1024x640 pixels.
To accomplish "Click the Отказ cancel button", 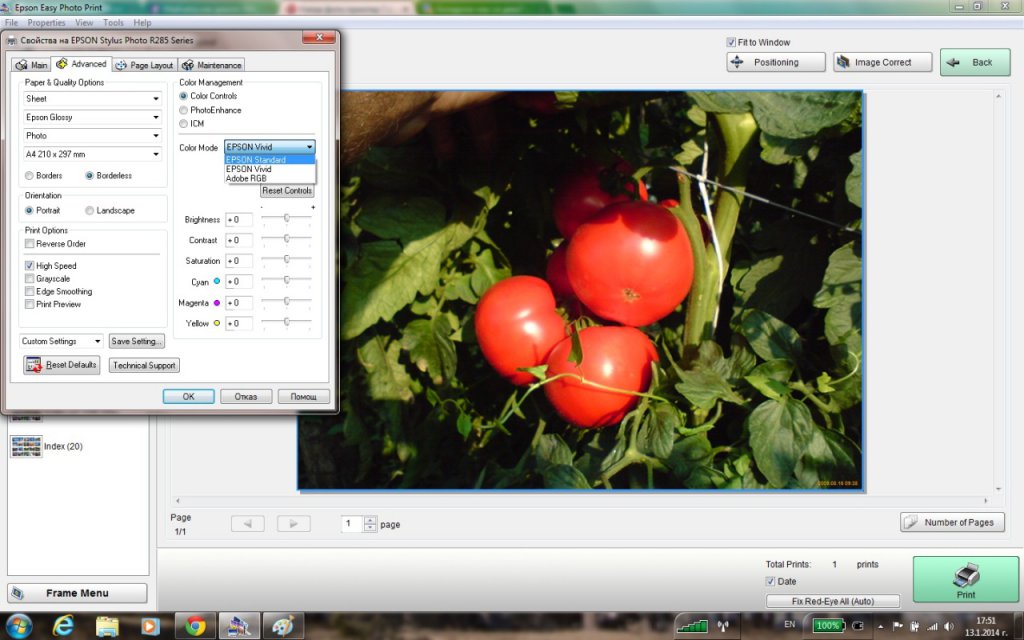I will (246, 396).
